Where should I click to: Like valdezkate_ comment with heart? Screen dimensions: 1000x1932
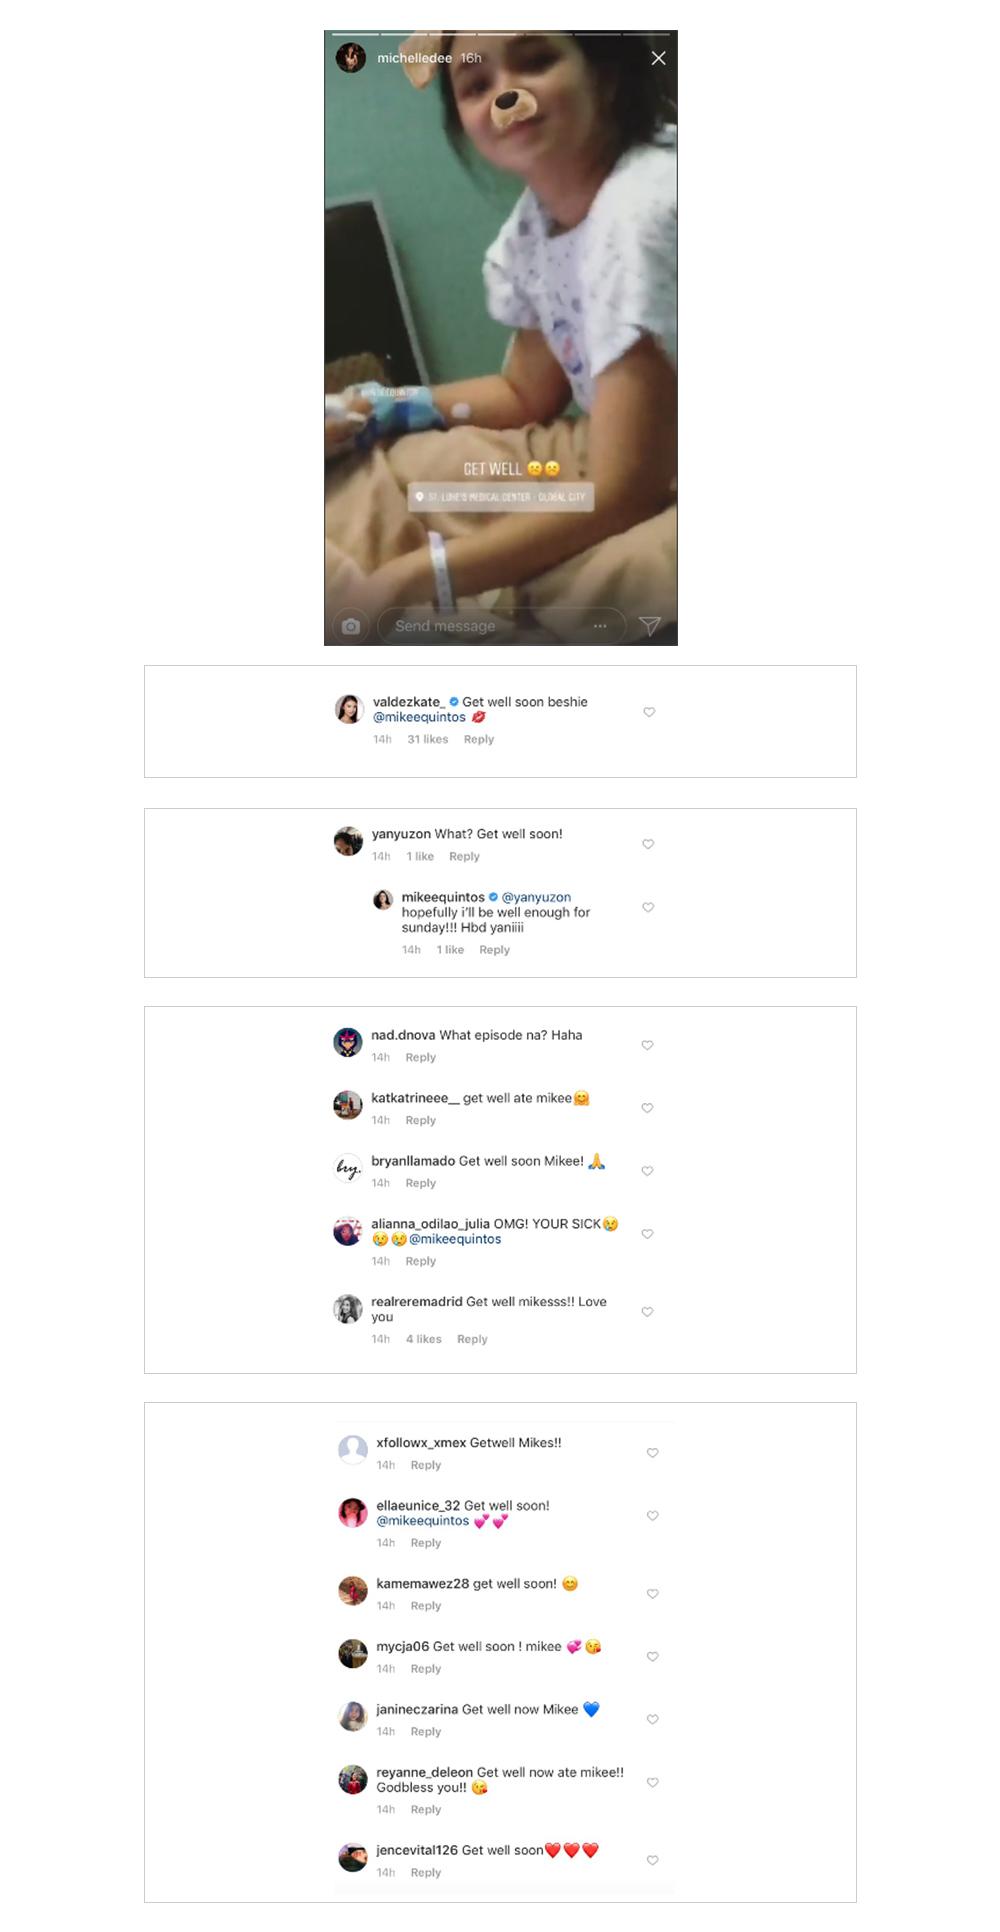click(649, 712)
